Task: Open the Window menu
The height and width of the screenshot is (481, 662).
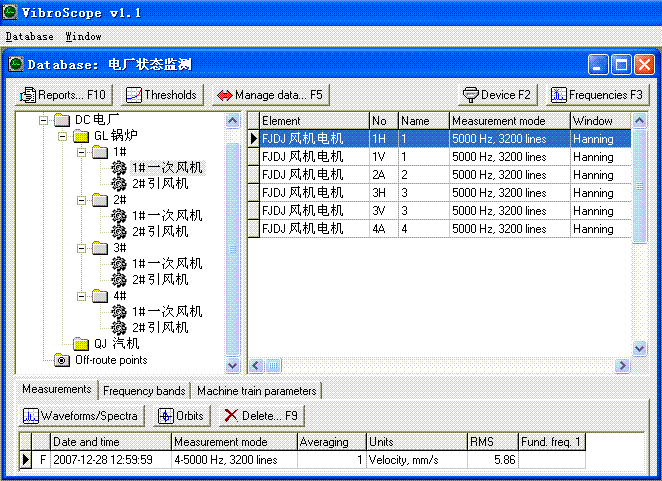Action: 84,37
